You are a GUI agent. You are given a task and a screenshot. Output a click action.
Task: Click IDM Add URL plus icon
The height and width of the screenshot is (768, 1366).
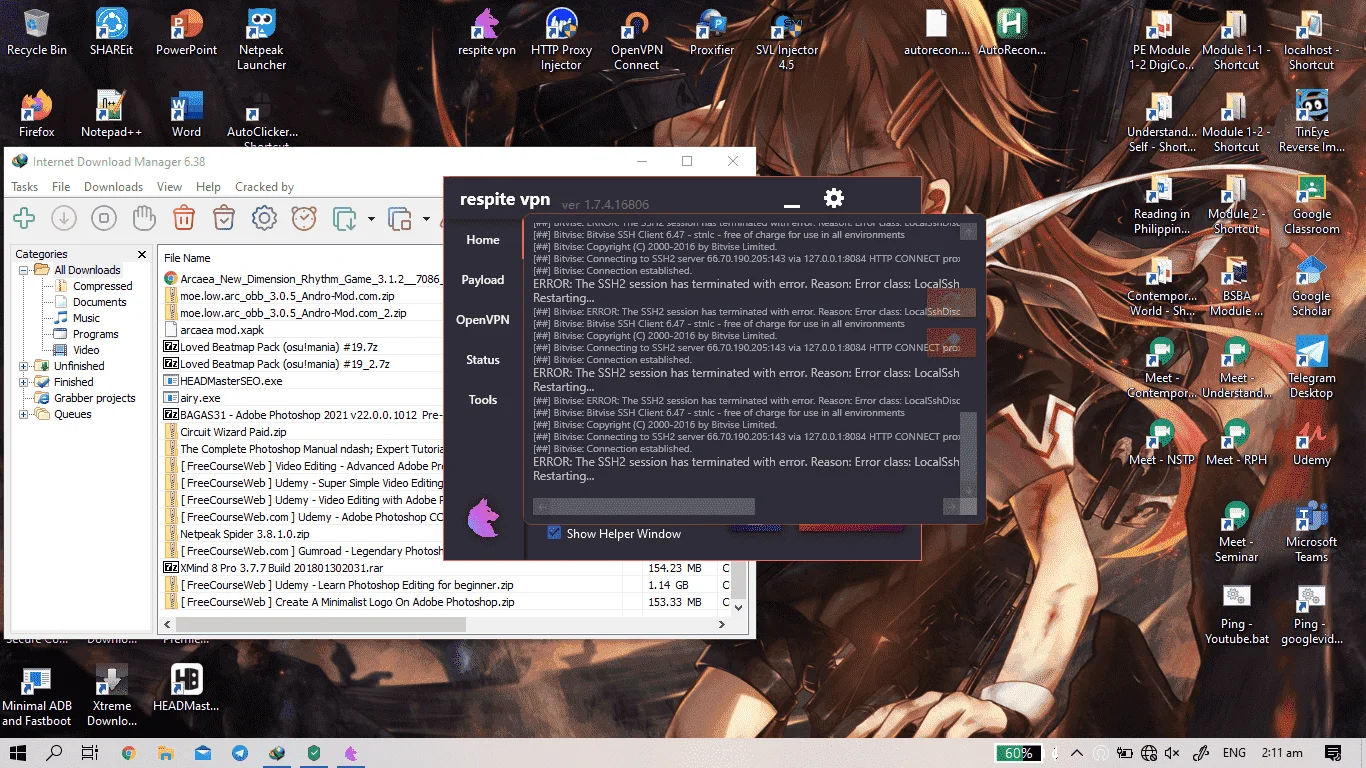pos(24,218)
